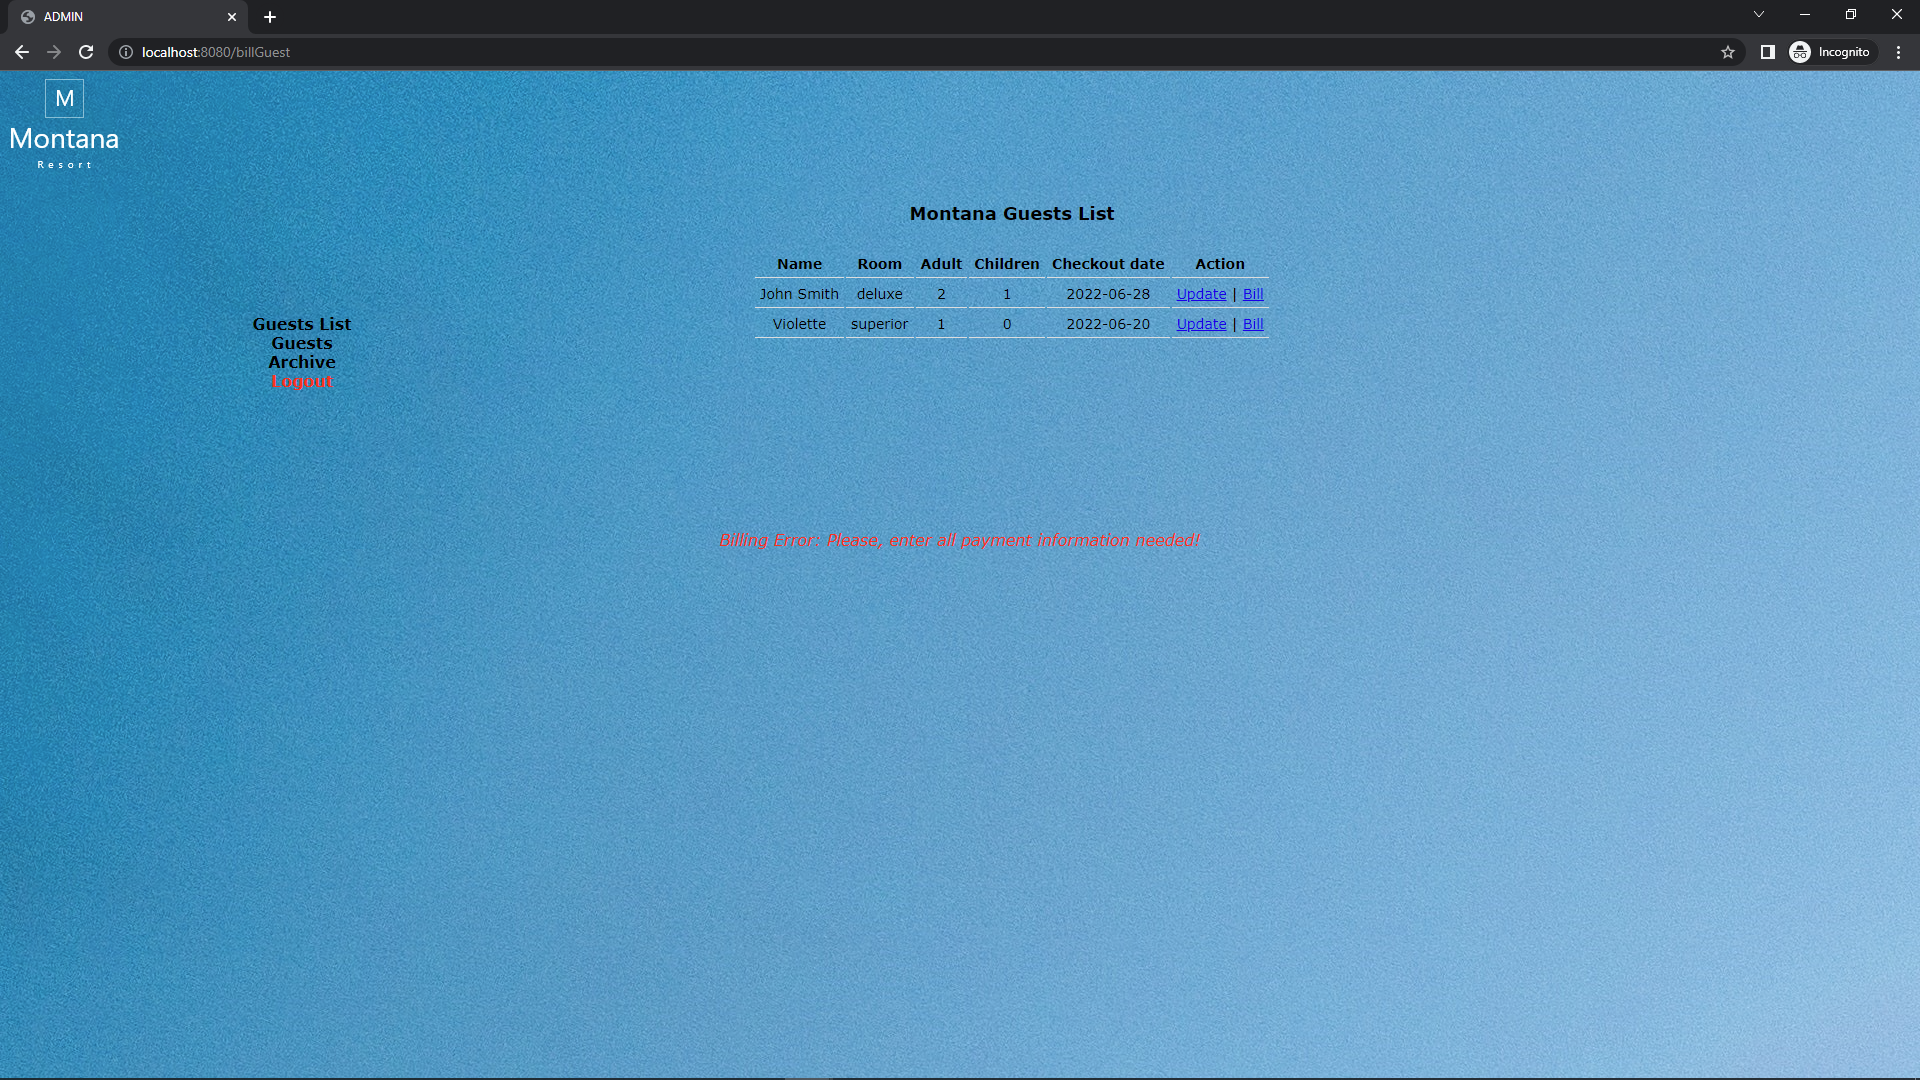The image size is (1920, 1080).
Task: Select Guests in the sidebar menu
Action: [301, 342]
